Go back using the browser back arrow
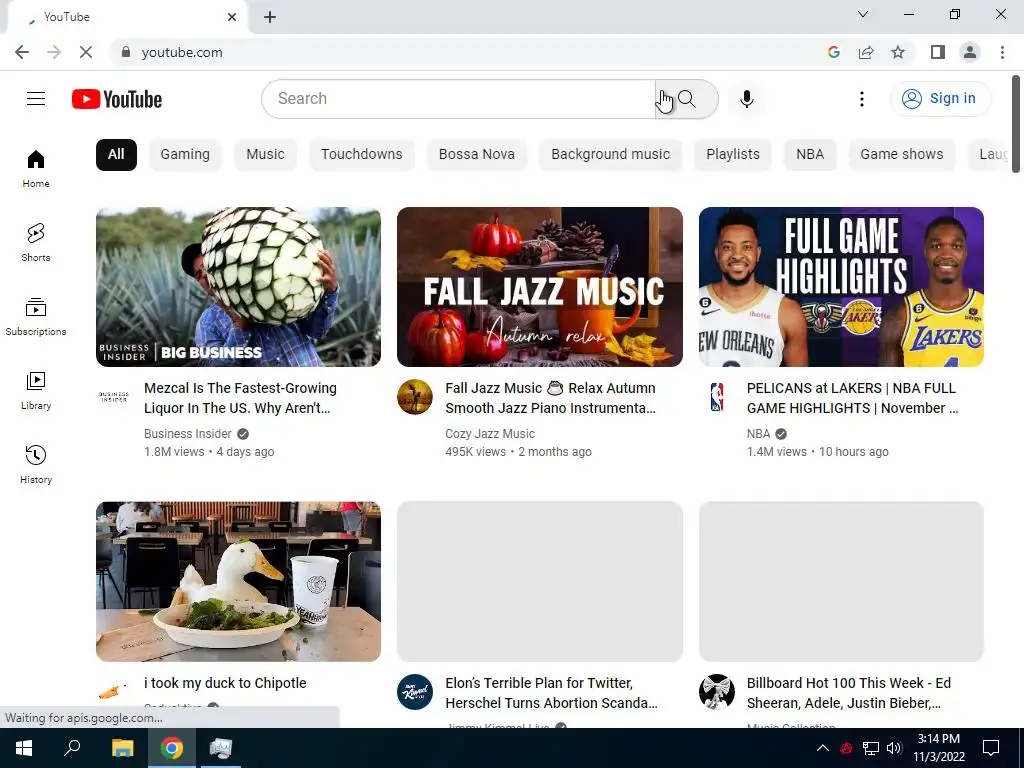The width and height of the screenshot is (1024, 768). pos(22,52)
